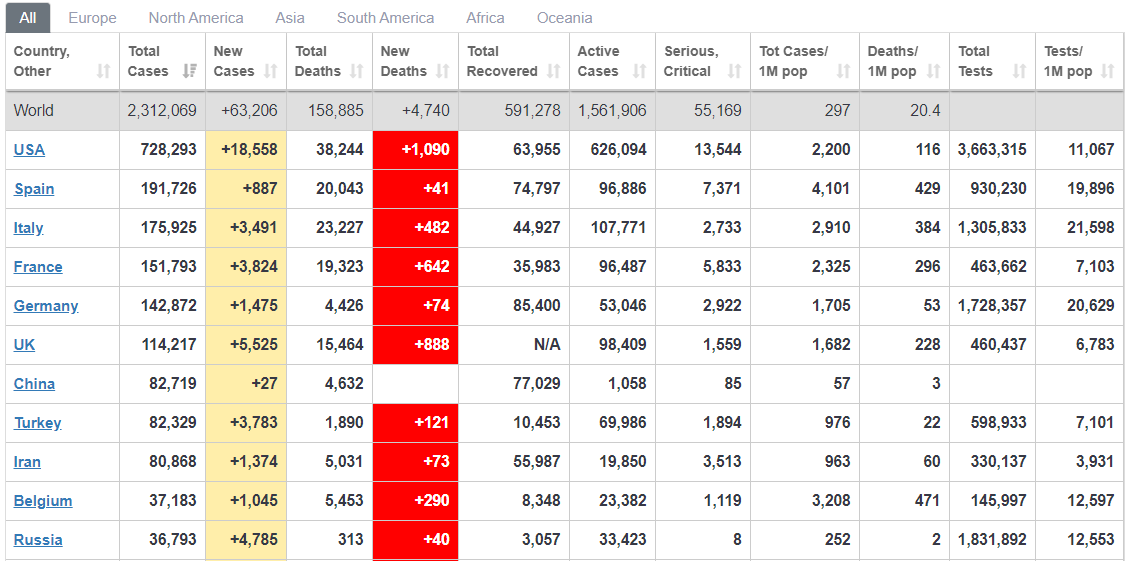The width and height of the screenshot is (1128, 561).
Task: Sort by Country column arrow icon
Action: pos(103,71)
